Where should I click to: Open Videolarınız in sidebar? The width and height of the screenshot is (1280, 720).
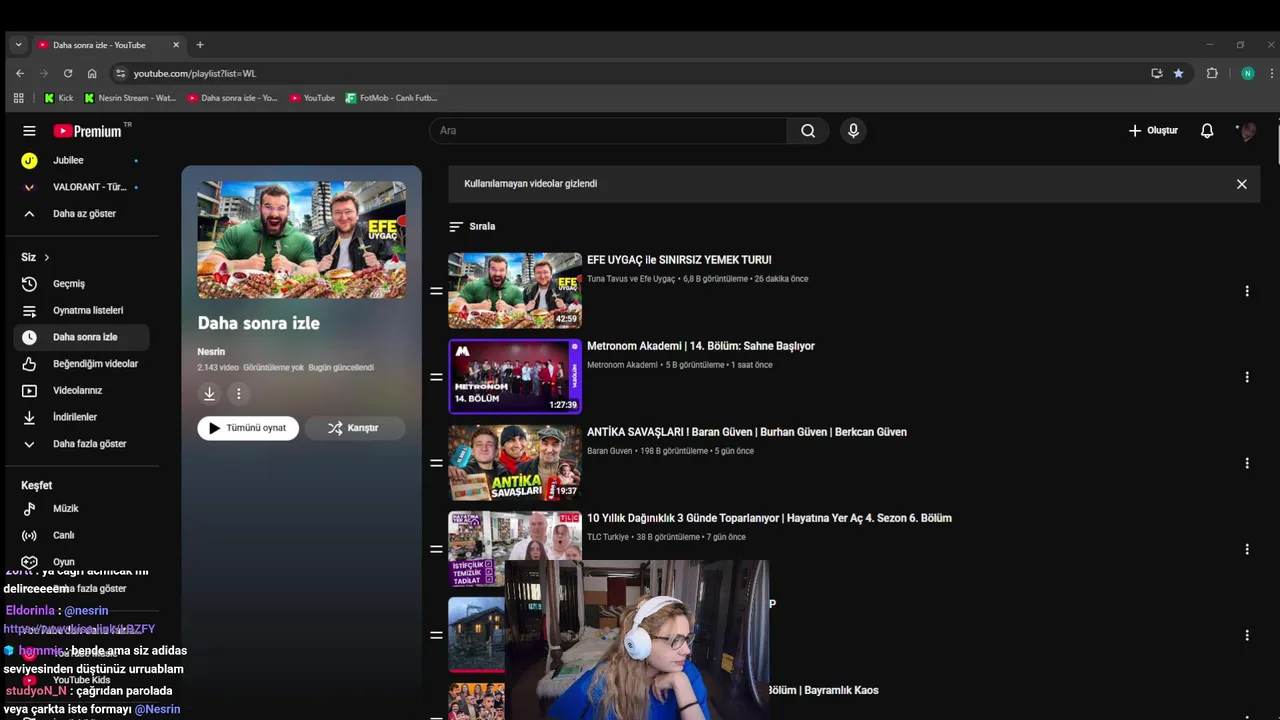(x=82, y=391)
